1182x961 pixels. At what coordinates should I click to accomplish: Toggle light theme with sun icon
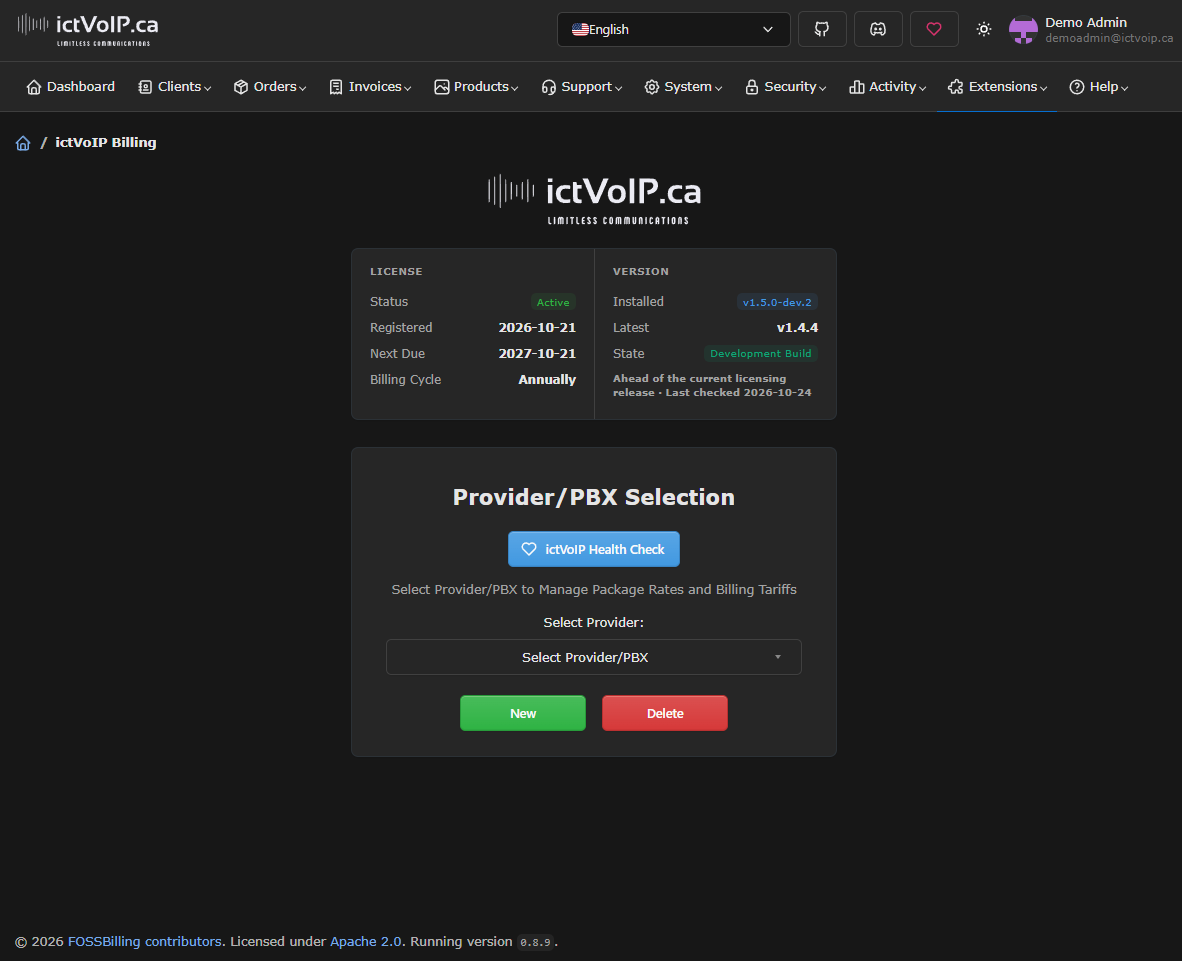click(983, 29)
